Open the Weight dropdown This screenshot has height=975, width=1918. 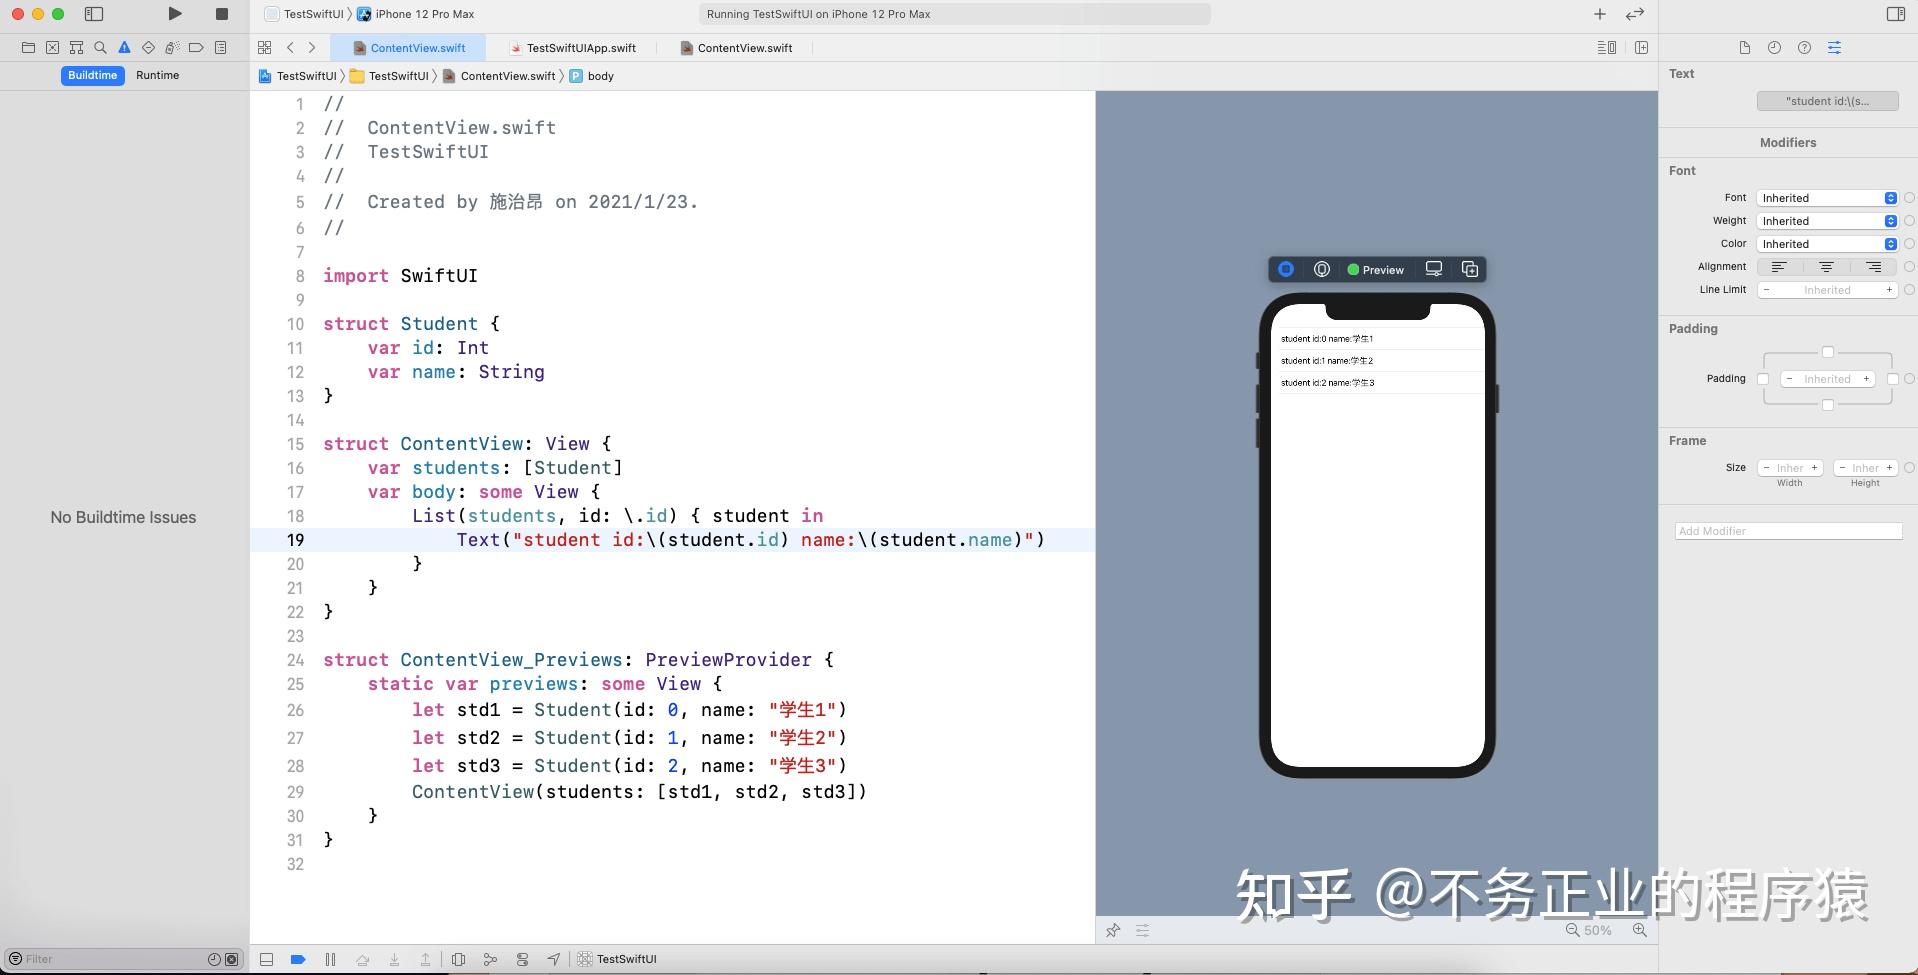[1827, 221]
